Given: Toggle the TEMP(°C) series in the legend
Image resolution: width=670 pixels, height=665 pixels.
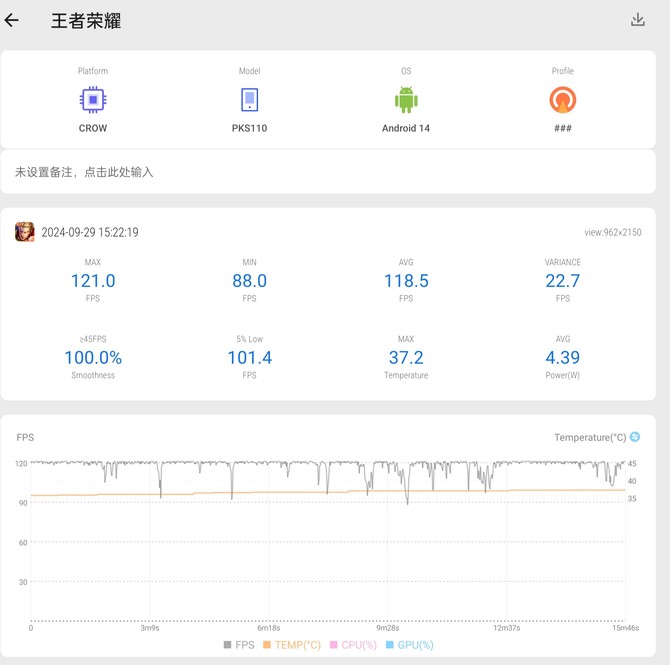Looking at the screenshot, I should [x=291, y=644].
